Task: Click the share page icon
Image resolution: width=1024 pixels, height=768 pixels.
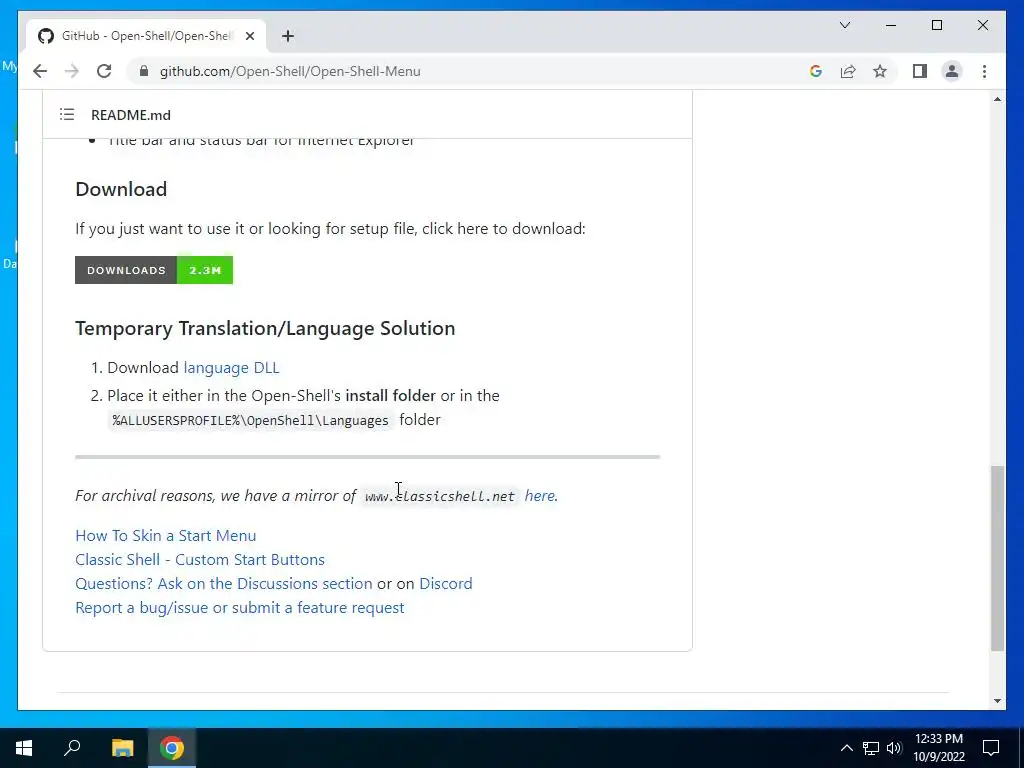Action: 848,71
